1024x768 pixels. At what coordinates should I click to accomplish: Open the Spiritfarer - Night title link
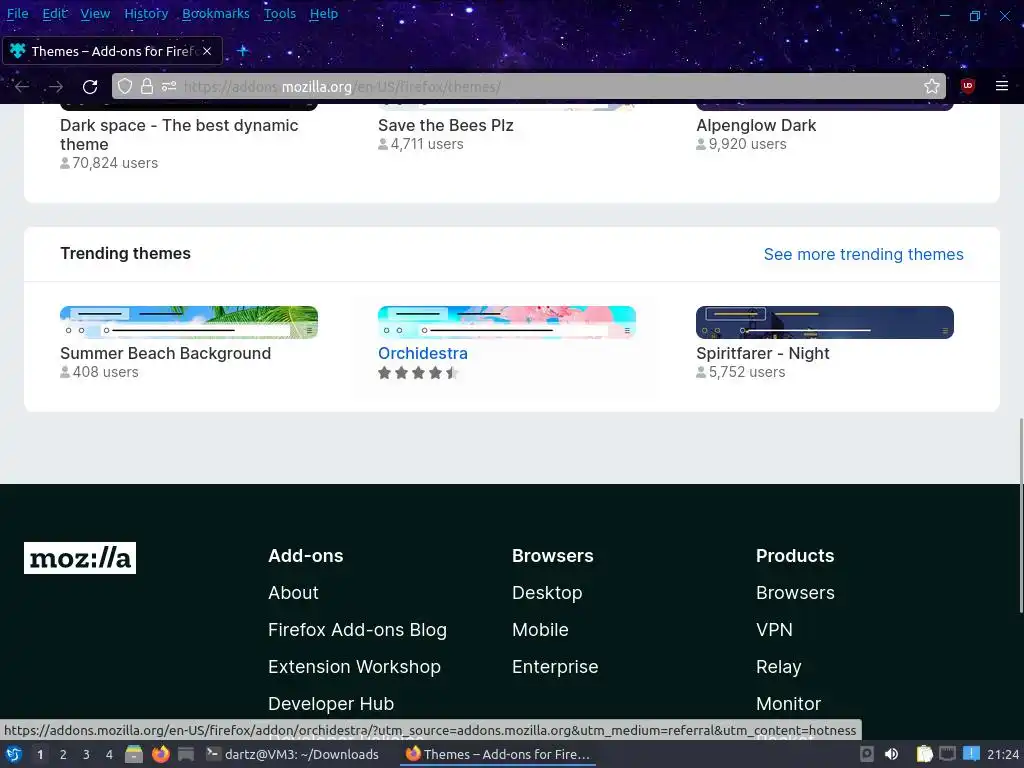(x=763, y=353)
